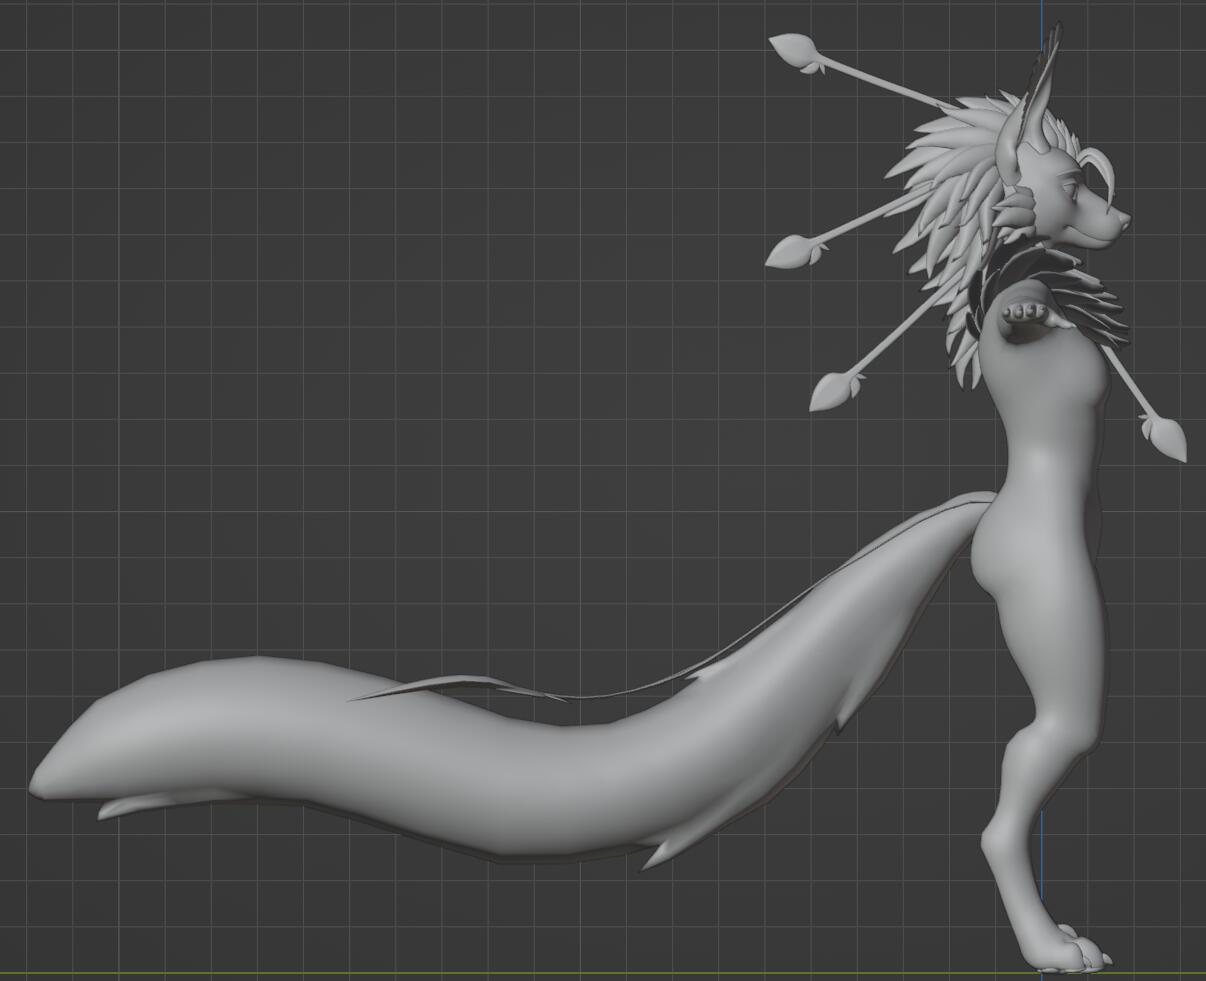
Task: Select the small hand at the shoulder
Action: click(x=1025, y=317)
